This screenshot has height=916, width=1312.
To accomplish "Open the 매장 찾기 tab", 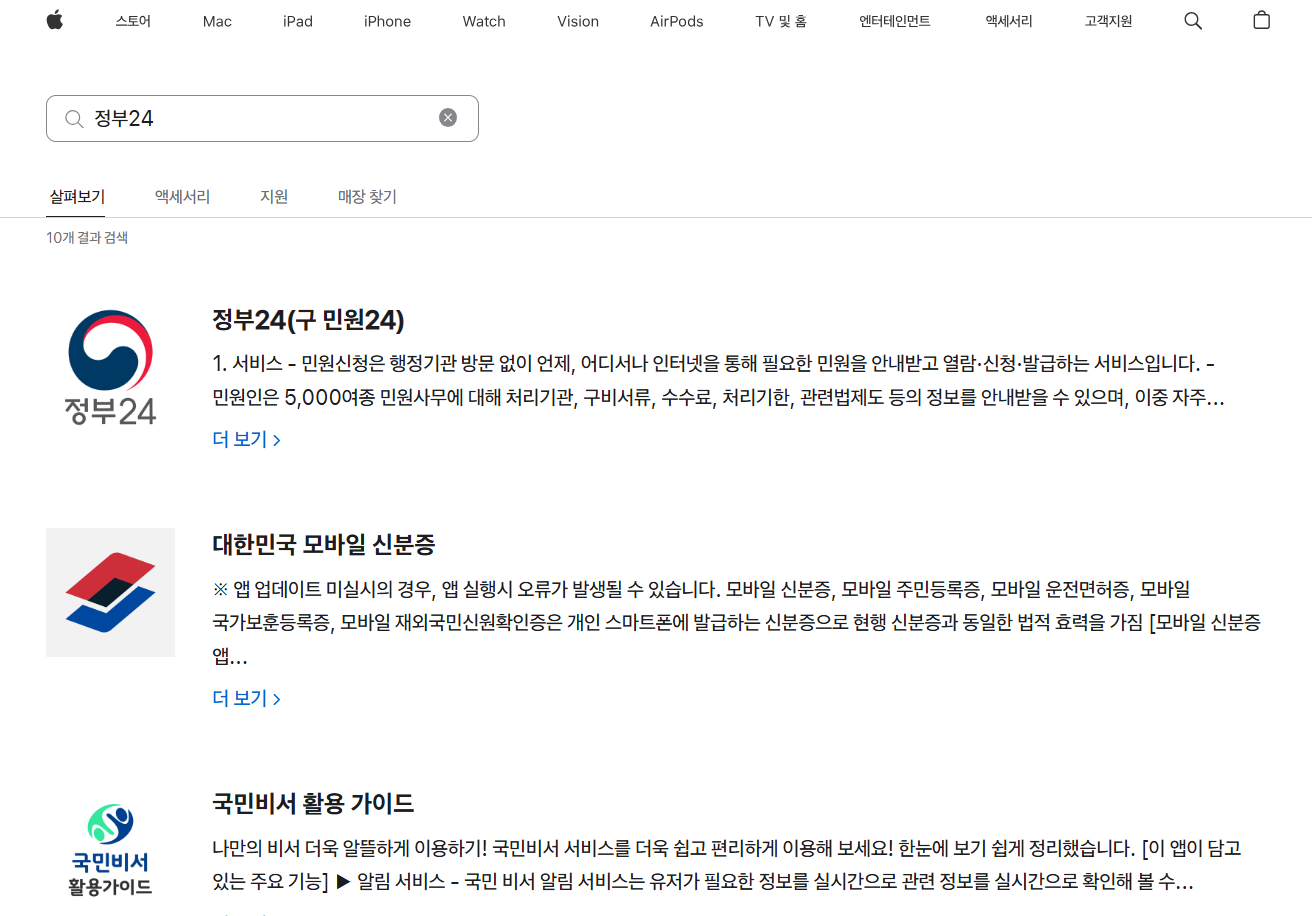I will (x=366, y=196).
